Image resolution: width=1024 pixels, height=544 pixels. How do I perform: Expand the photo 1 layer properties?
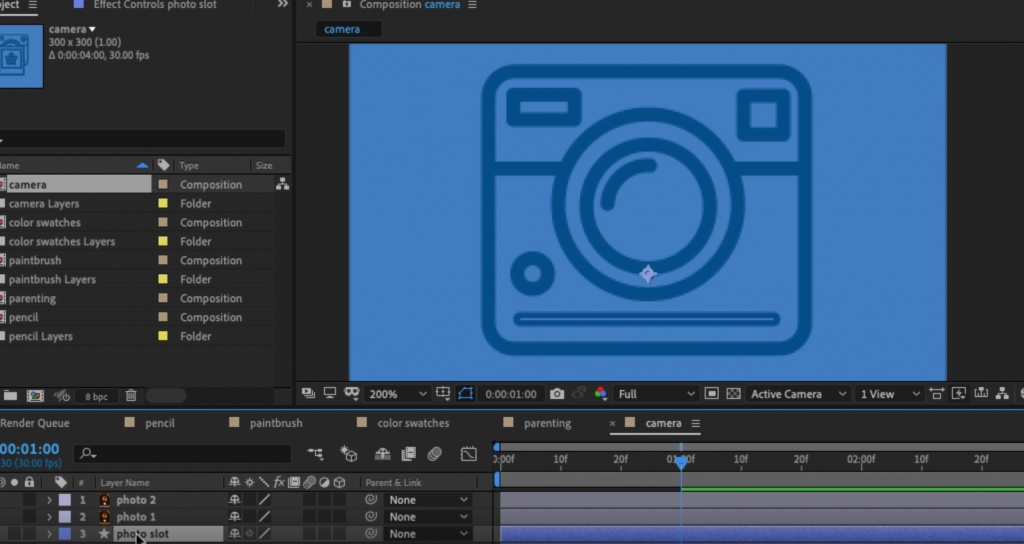49,517
